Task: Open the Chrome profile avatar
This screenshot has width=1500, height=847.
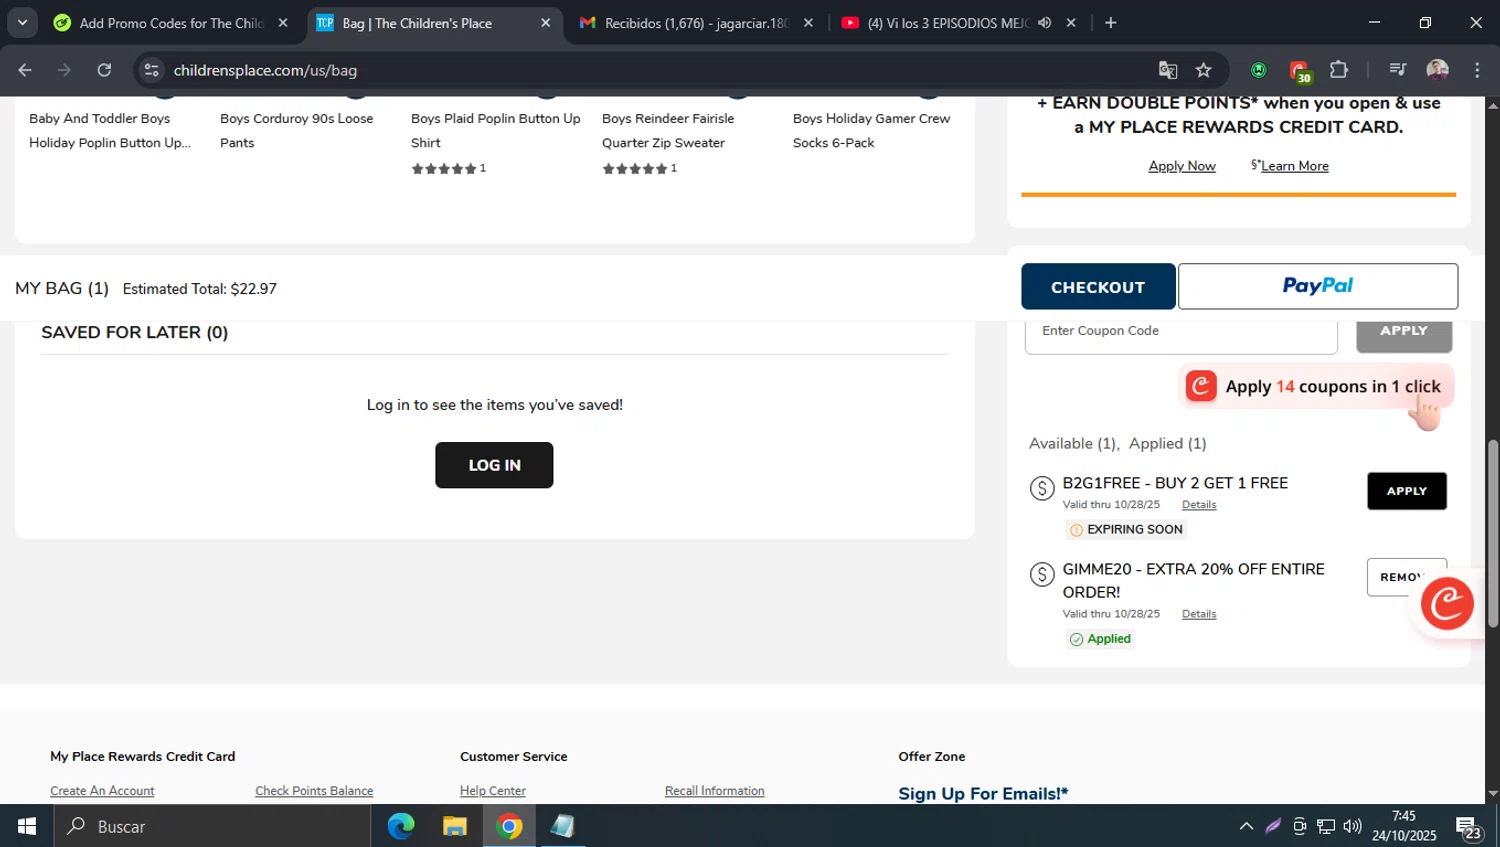Action: (x=1437, y=70)
